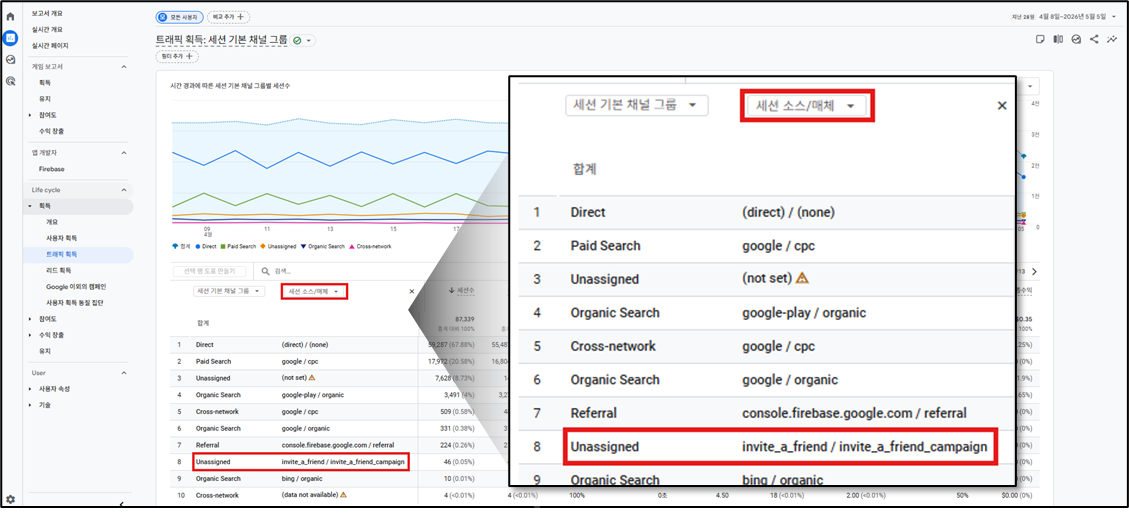Open 실시간 개요 in the sidebar
Viewport: 1129px width, 516px height.
(47, 30)
